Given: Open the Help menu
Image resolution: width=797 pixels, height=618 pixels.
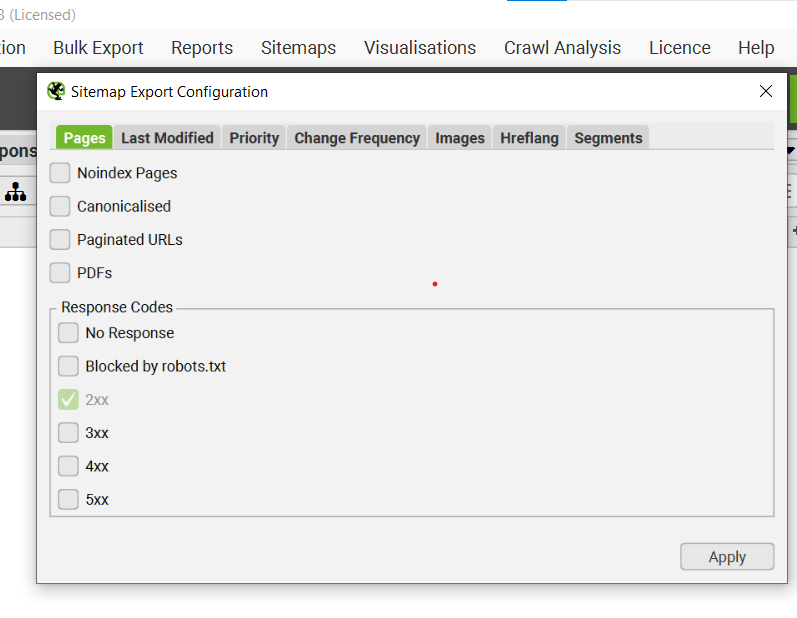Looking at the screenshot, I should (x=756, y=48).
